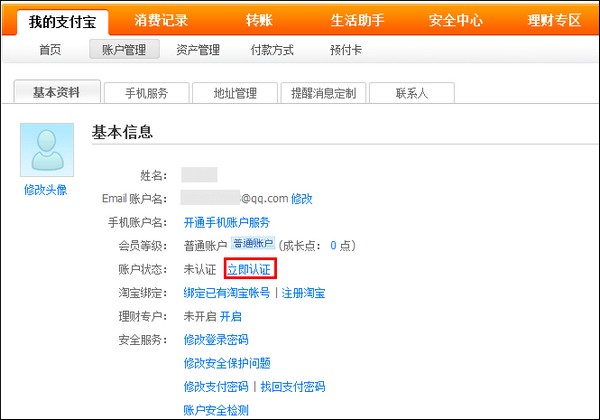Image resolution: width=600 pixels, height=420 pixels.
Task: Click 修改 next to Email account
Action: pos(302,199)
